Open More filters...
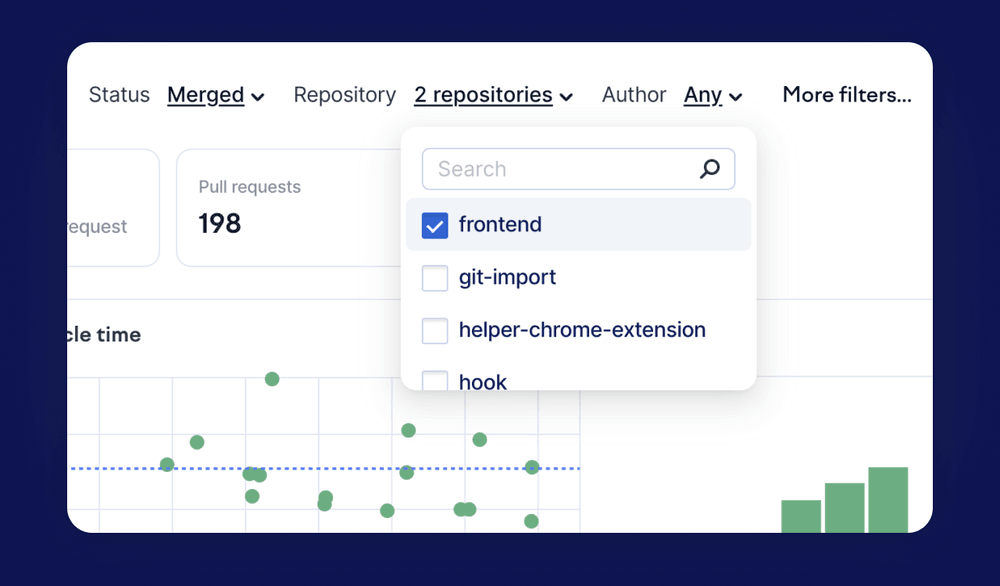The image size is (1000, 586). tap(847, 95)
